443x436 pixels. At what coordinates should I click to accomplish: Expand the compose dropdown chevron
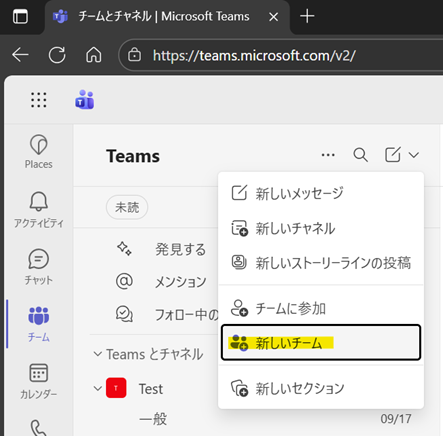pyautogui.click(x=414, y=155)
